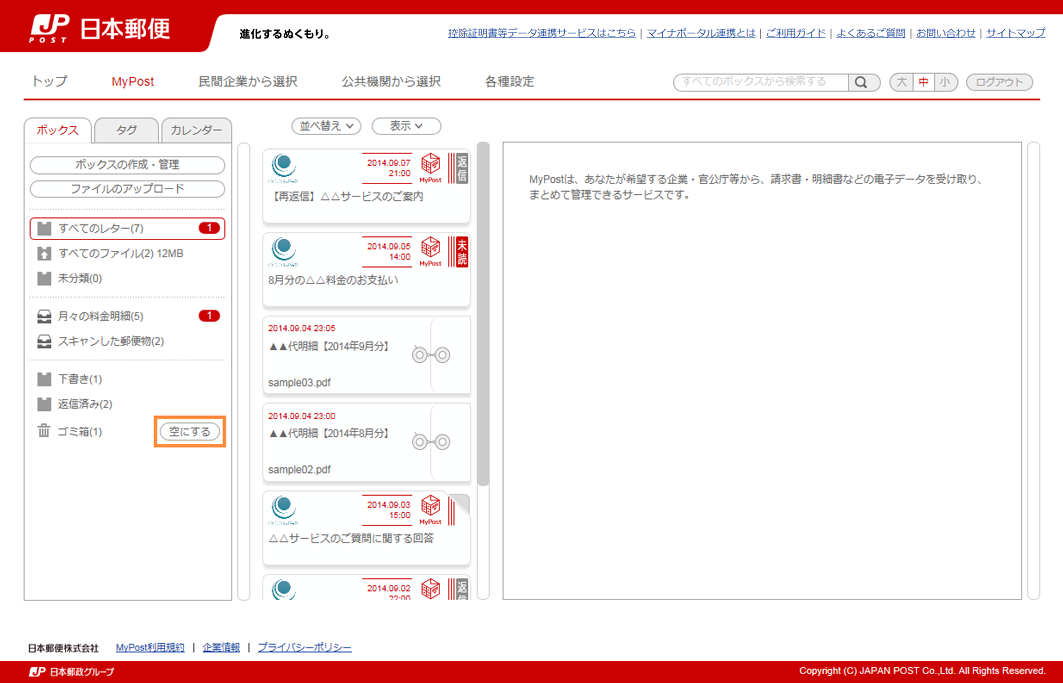
Task: Select 未分類(0) box
Action: tap(127, 278)
